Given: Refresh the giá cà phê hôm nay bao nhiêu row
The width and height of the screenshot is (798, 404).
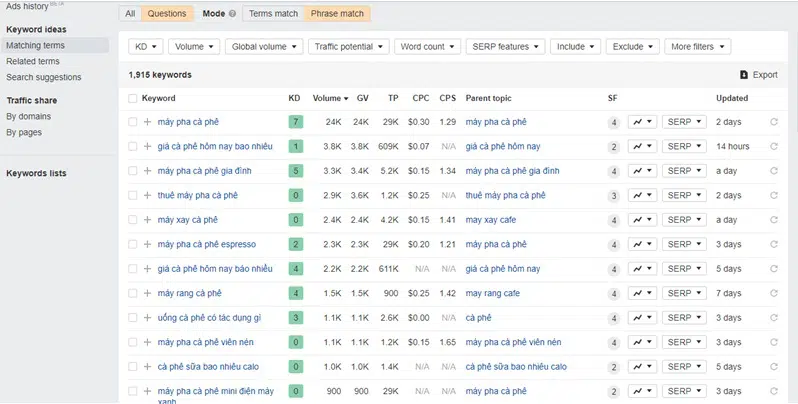Looking at the screenshot, I should [774, 147].
